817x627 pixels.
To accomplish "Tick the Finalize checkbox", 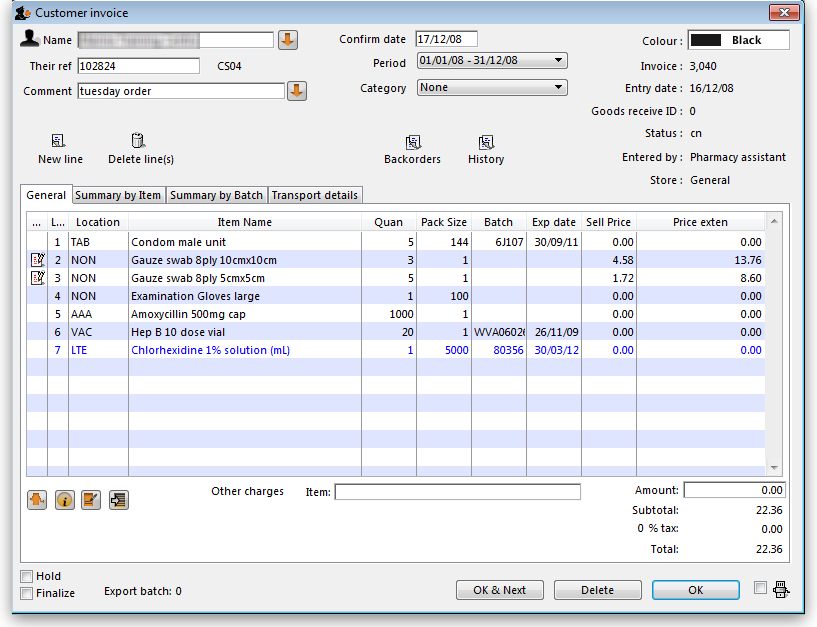I will 27,593.
